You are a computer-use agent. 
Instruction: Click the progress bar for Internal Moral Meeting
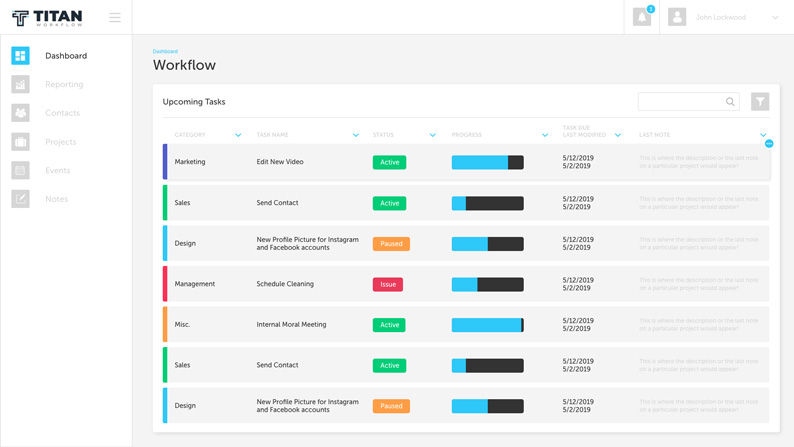(x=487, y=325)
